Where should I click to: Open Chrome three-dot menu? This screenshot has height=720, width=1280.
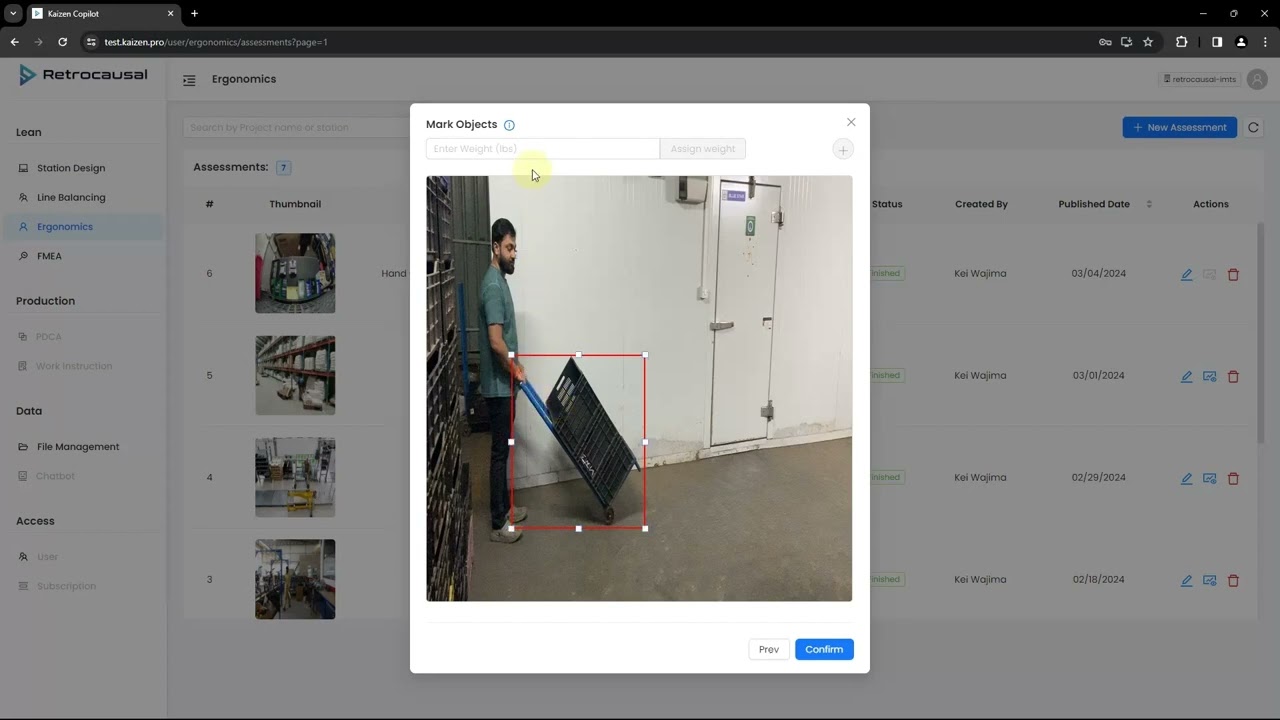point(1265,42)
